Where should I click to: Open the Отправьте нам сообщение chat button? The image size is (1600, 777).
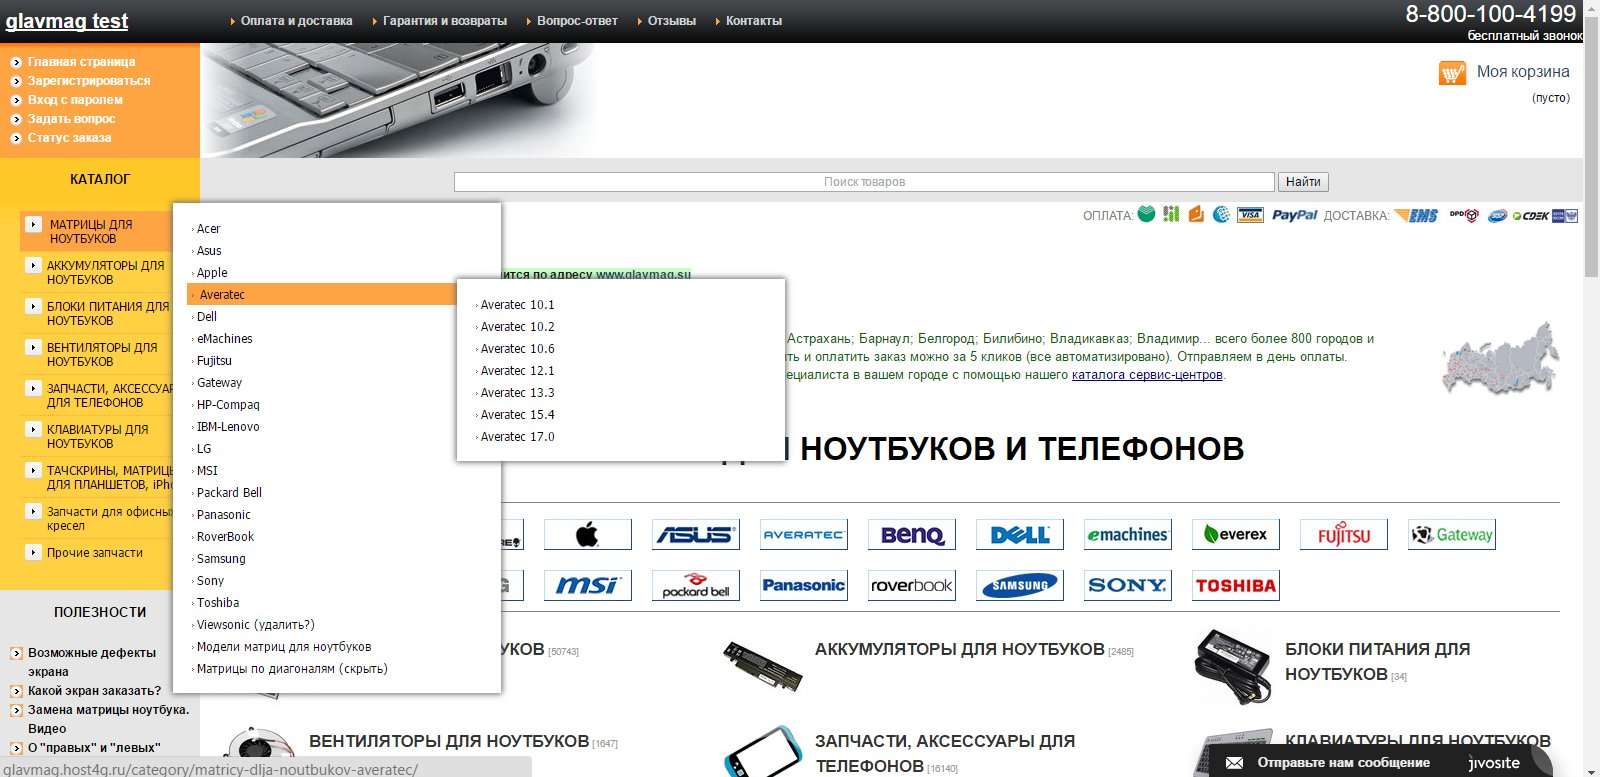1343,763
